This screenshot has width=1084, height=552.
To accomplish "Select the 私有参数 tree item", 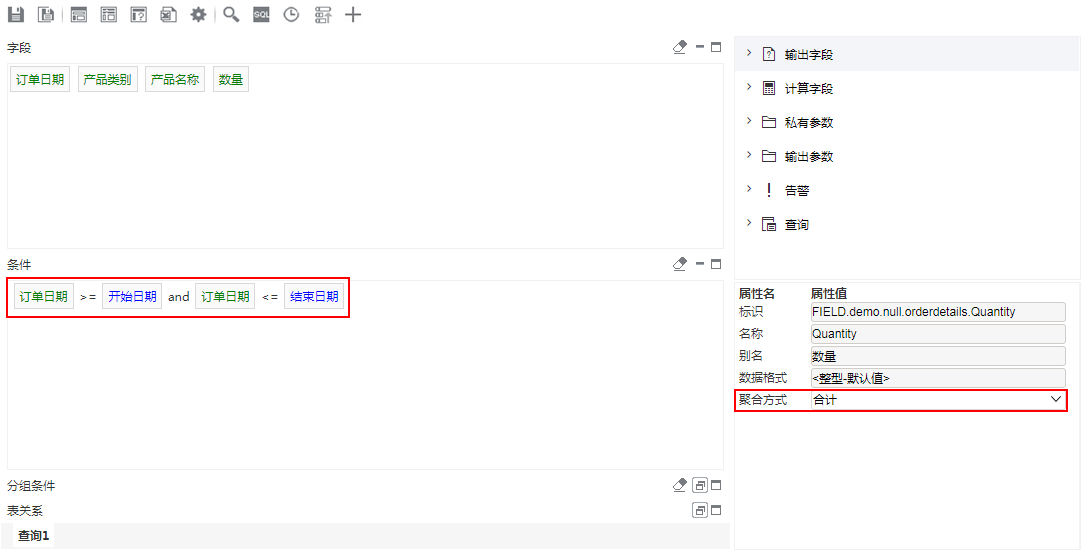I will [808, 122].
